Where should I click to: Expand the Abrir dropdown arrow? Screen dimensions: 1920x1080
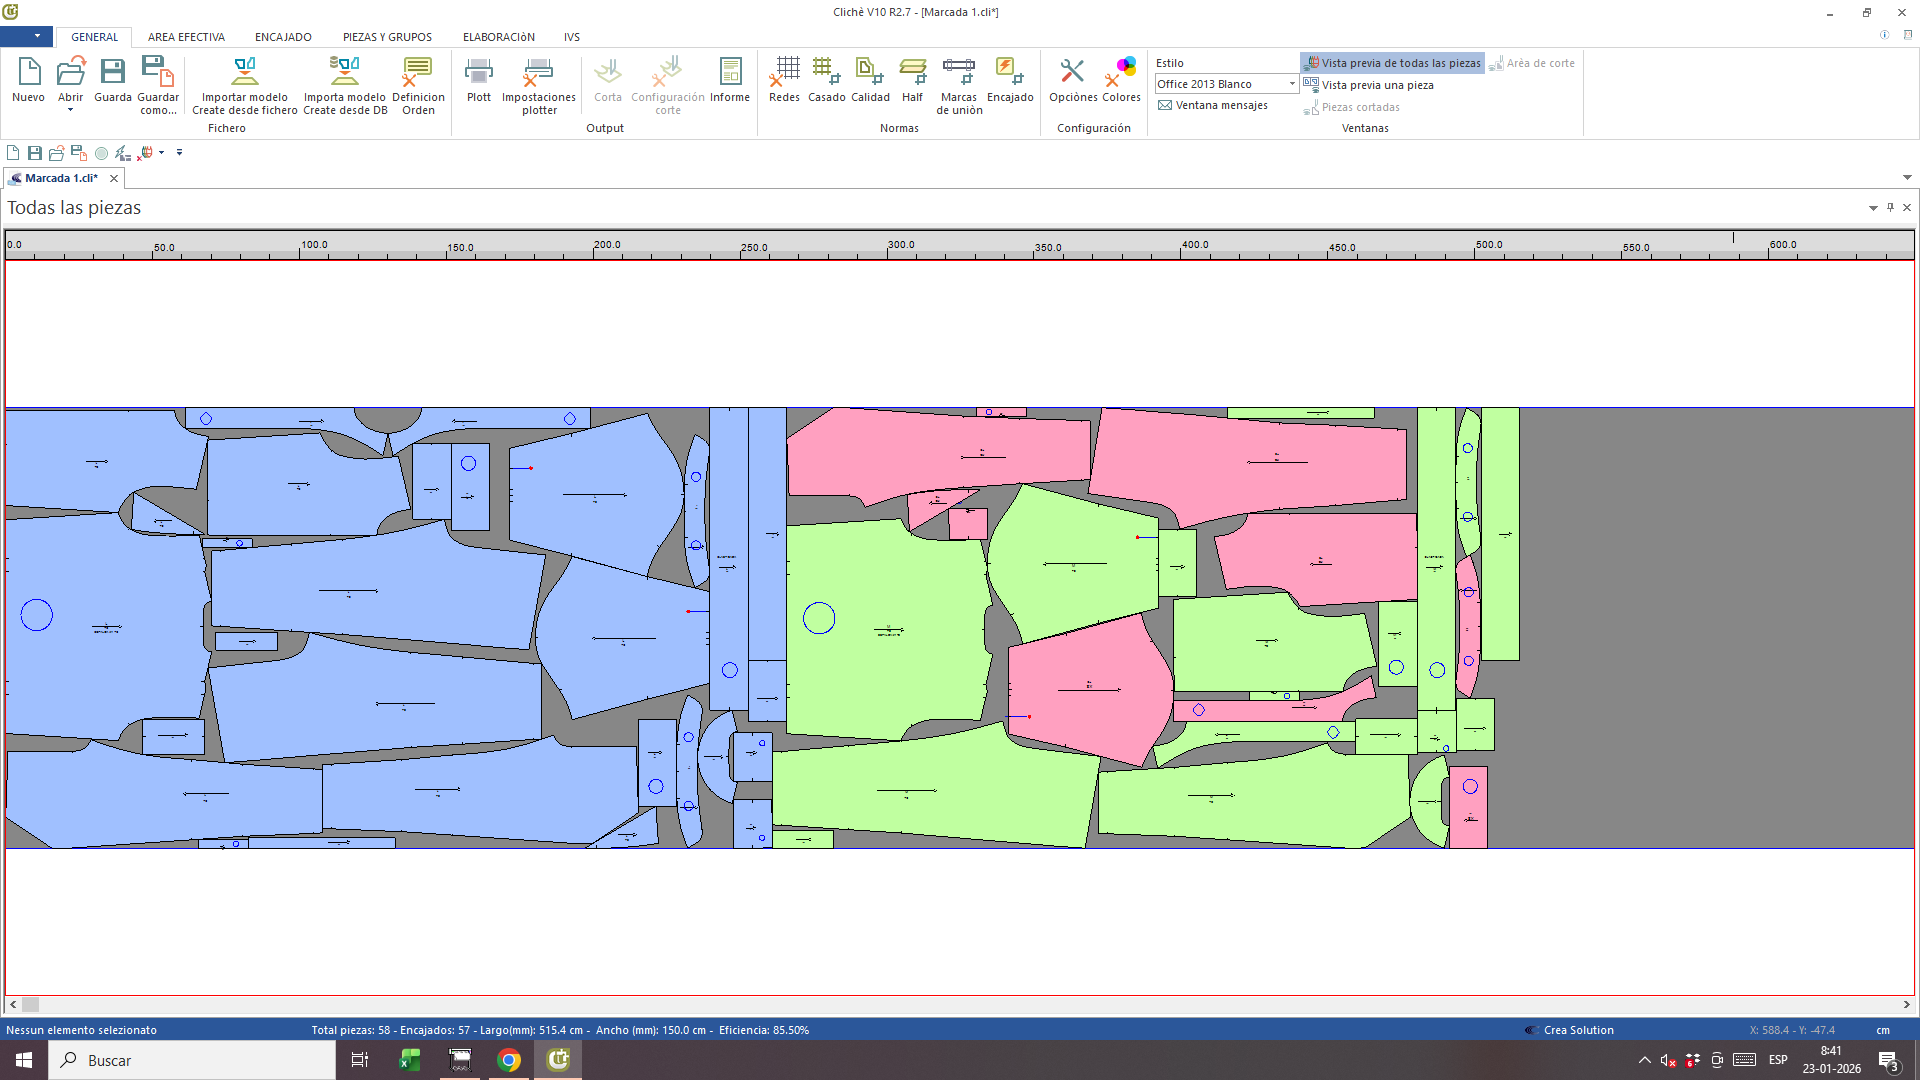[x=70, y=110]
